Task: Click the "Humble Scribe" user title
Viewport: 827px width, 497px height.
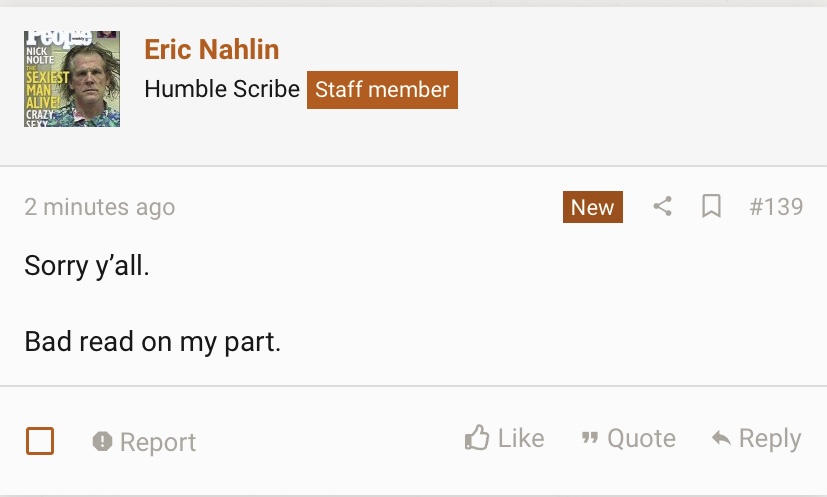Action: click(222, 89)
